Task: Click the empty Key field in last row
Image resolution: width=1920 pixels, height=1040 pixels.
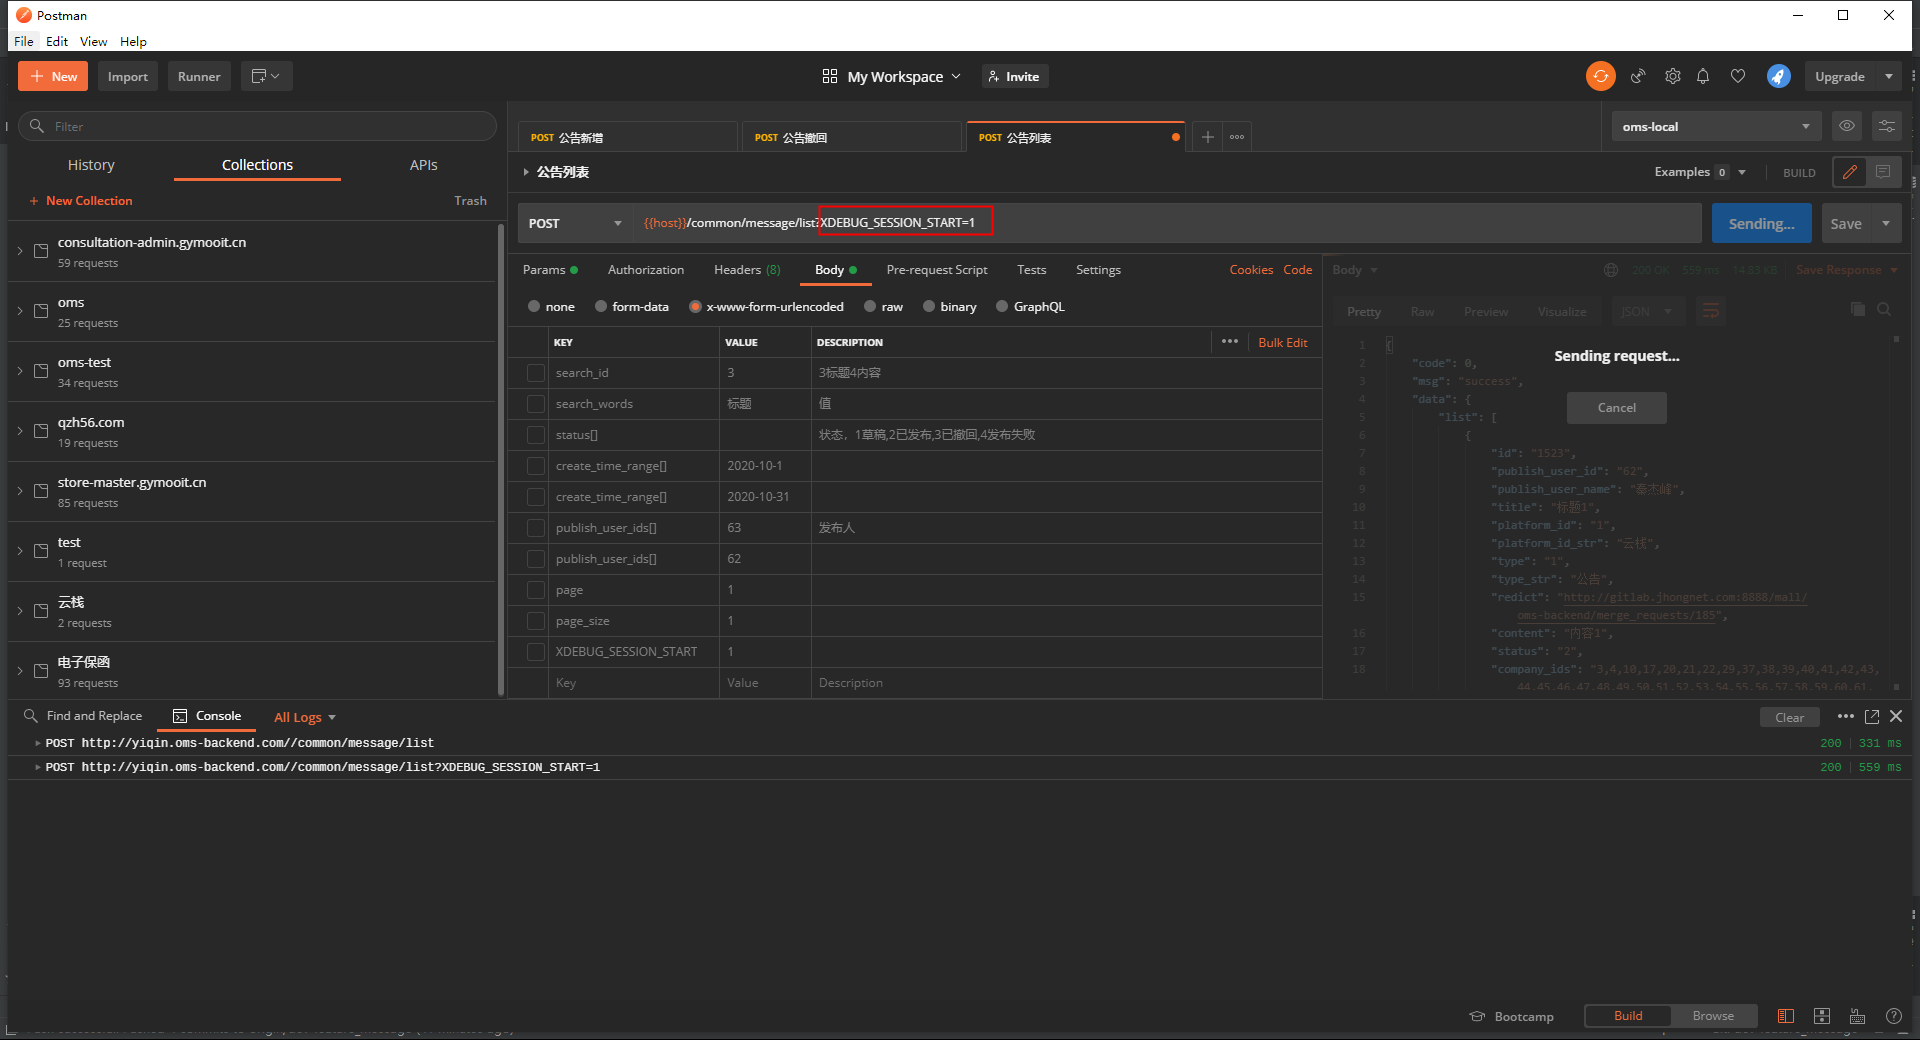Action: (x=634, y=683)
